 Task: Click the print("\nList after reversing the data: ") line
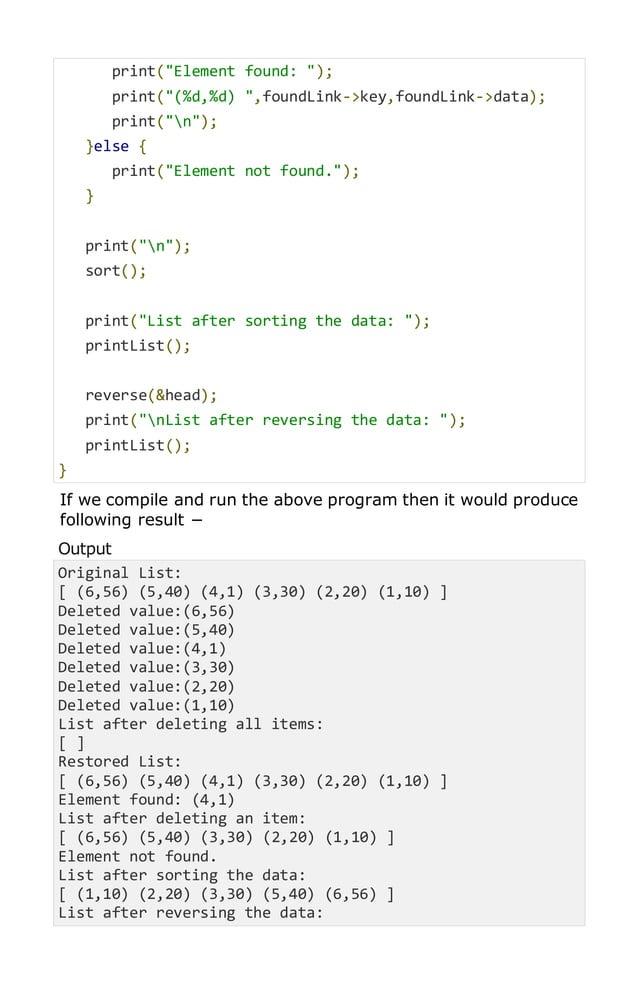pos(275,420)
